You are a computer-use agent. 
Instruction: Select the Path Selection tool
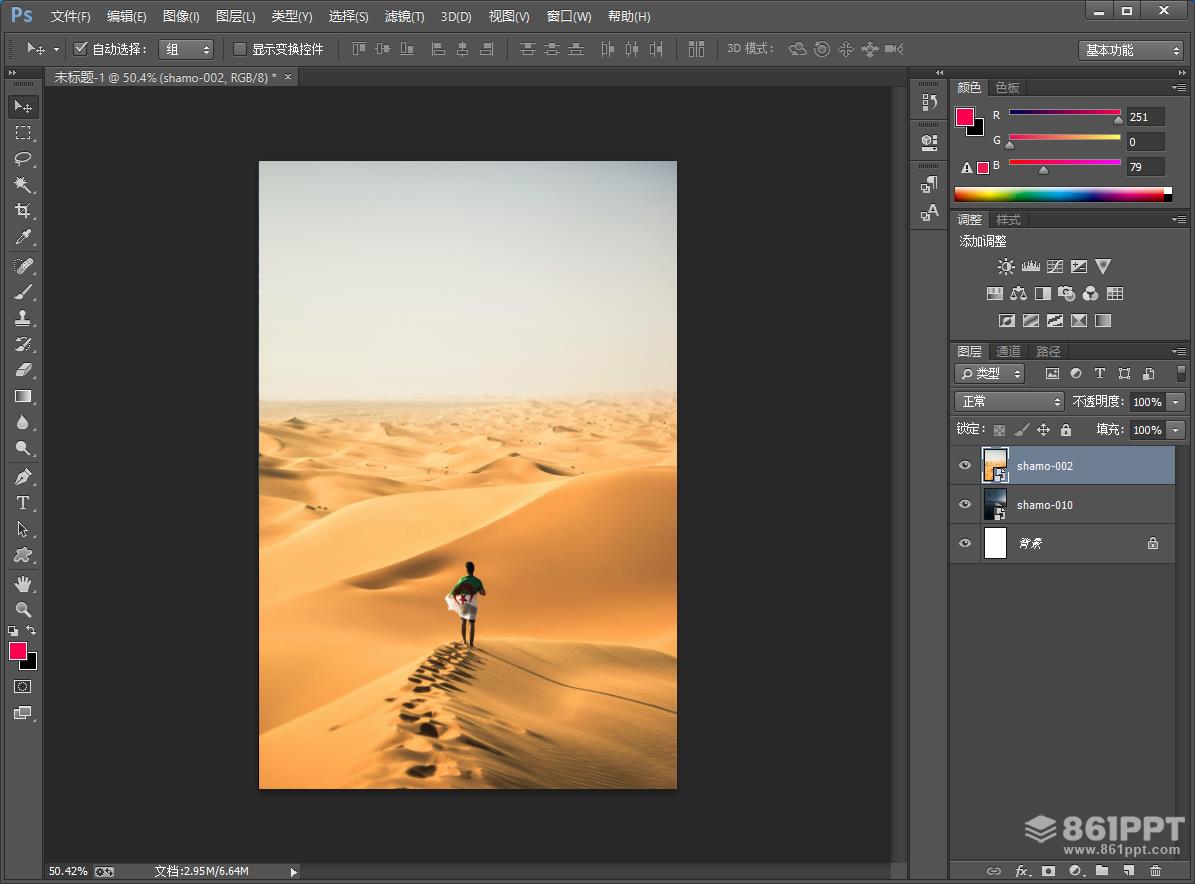point(23,529)
